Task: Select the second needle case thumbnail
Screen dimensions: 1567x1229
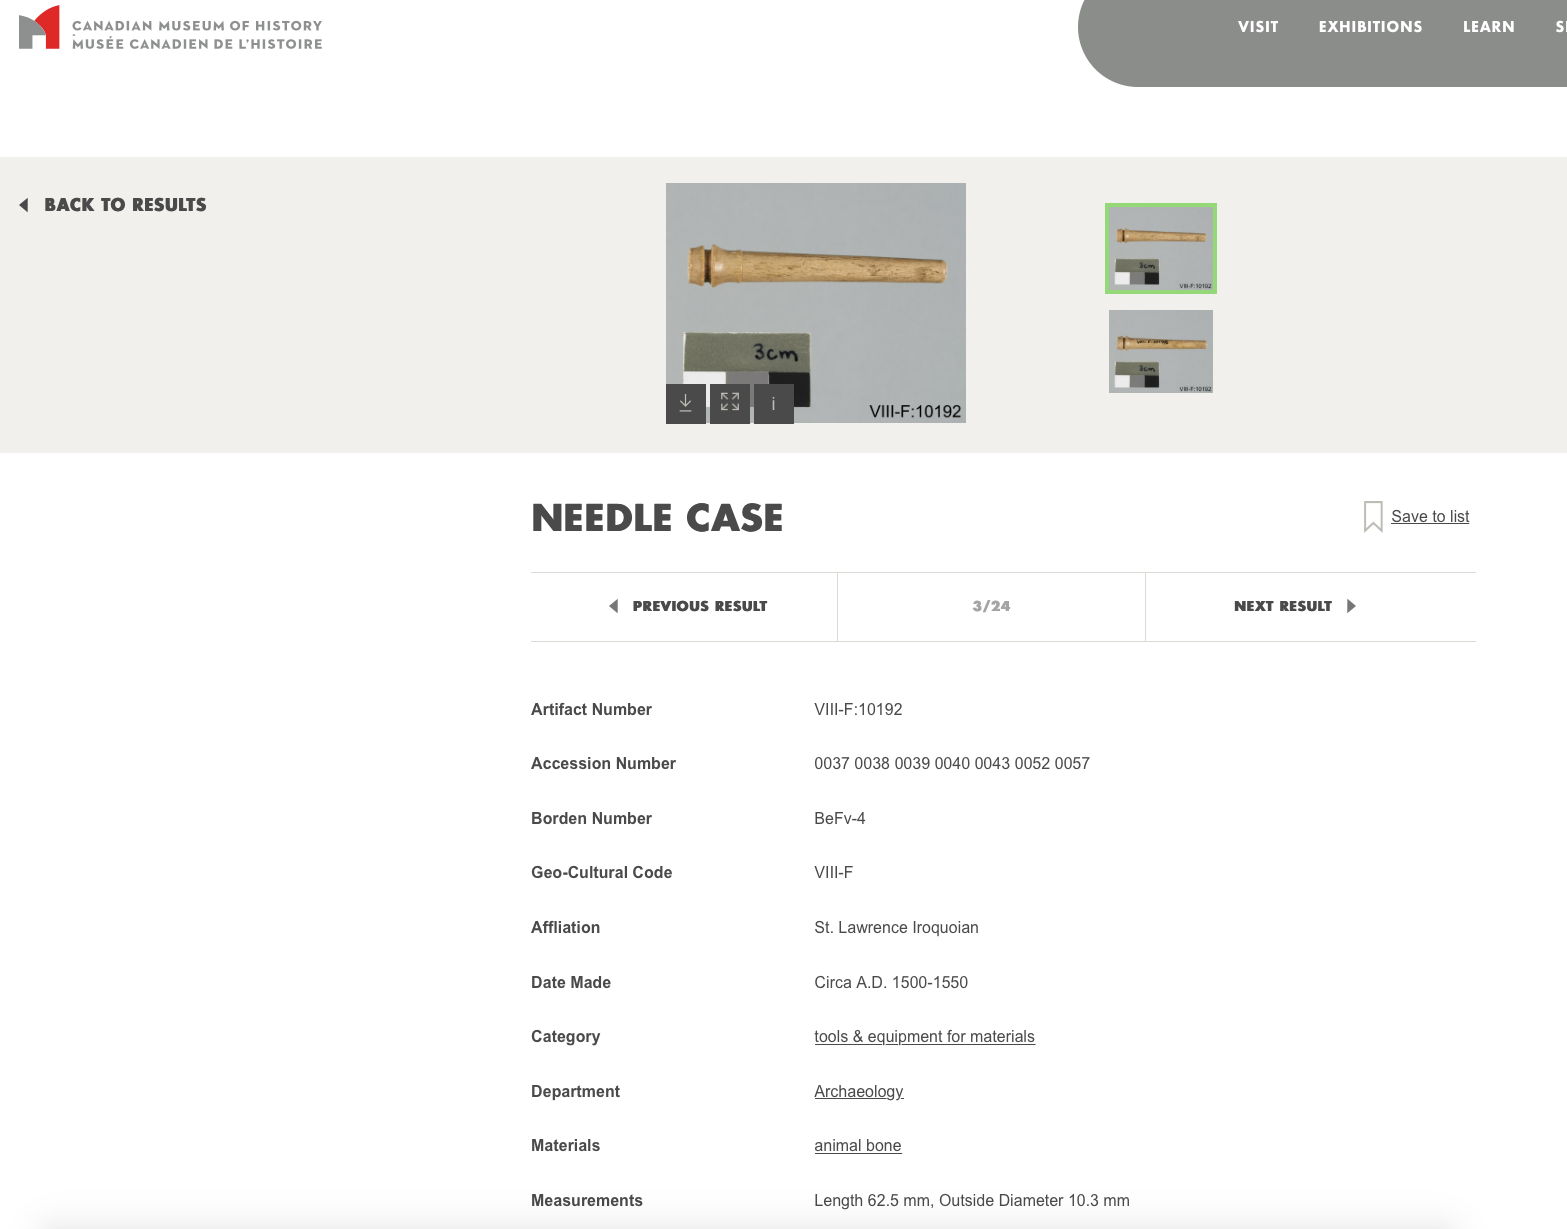Action: click(1160, 351)
